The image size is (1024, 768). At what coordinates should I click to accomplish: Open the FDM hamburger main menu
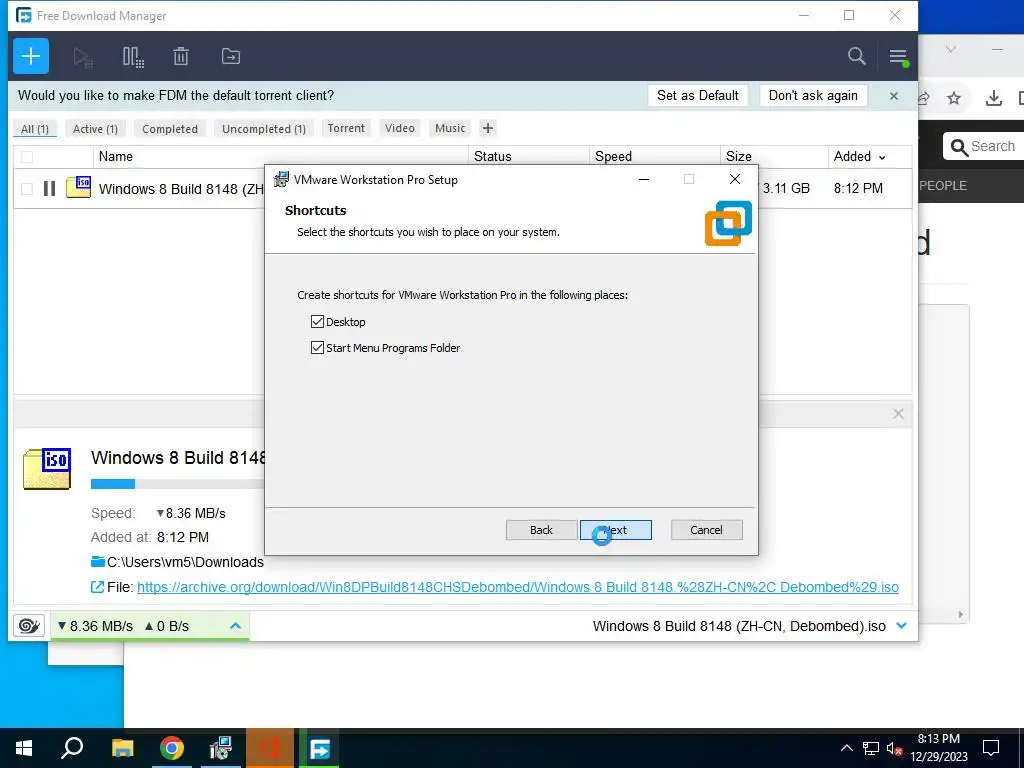point(899,57)
